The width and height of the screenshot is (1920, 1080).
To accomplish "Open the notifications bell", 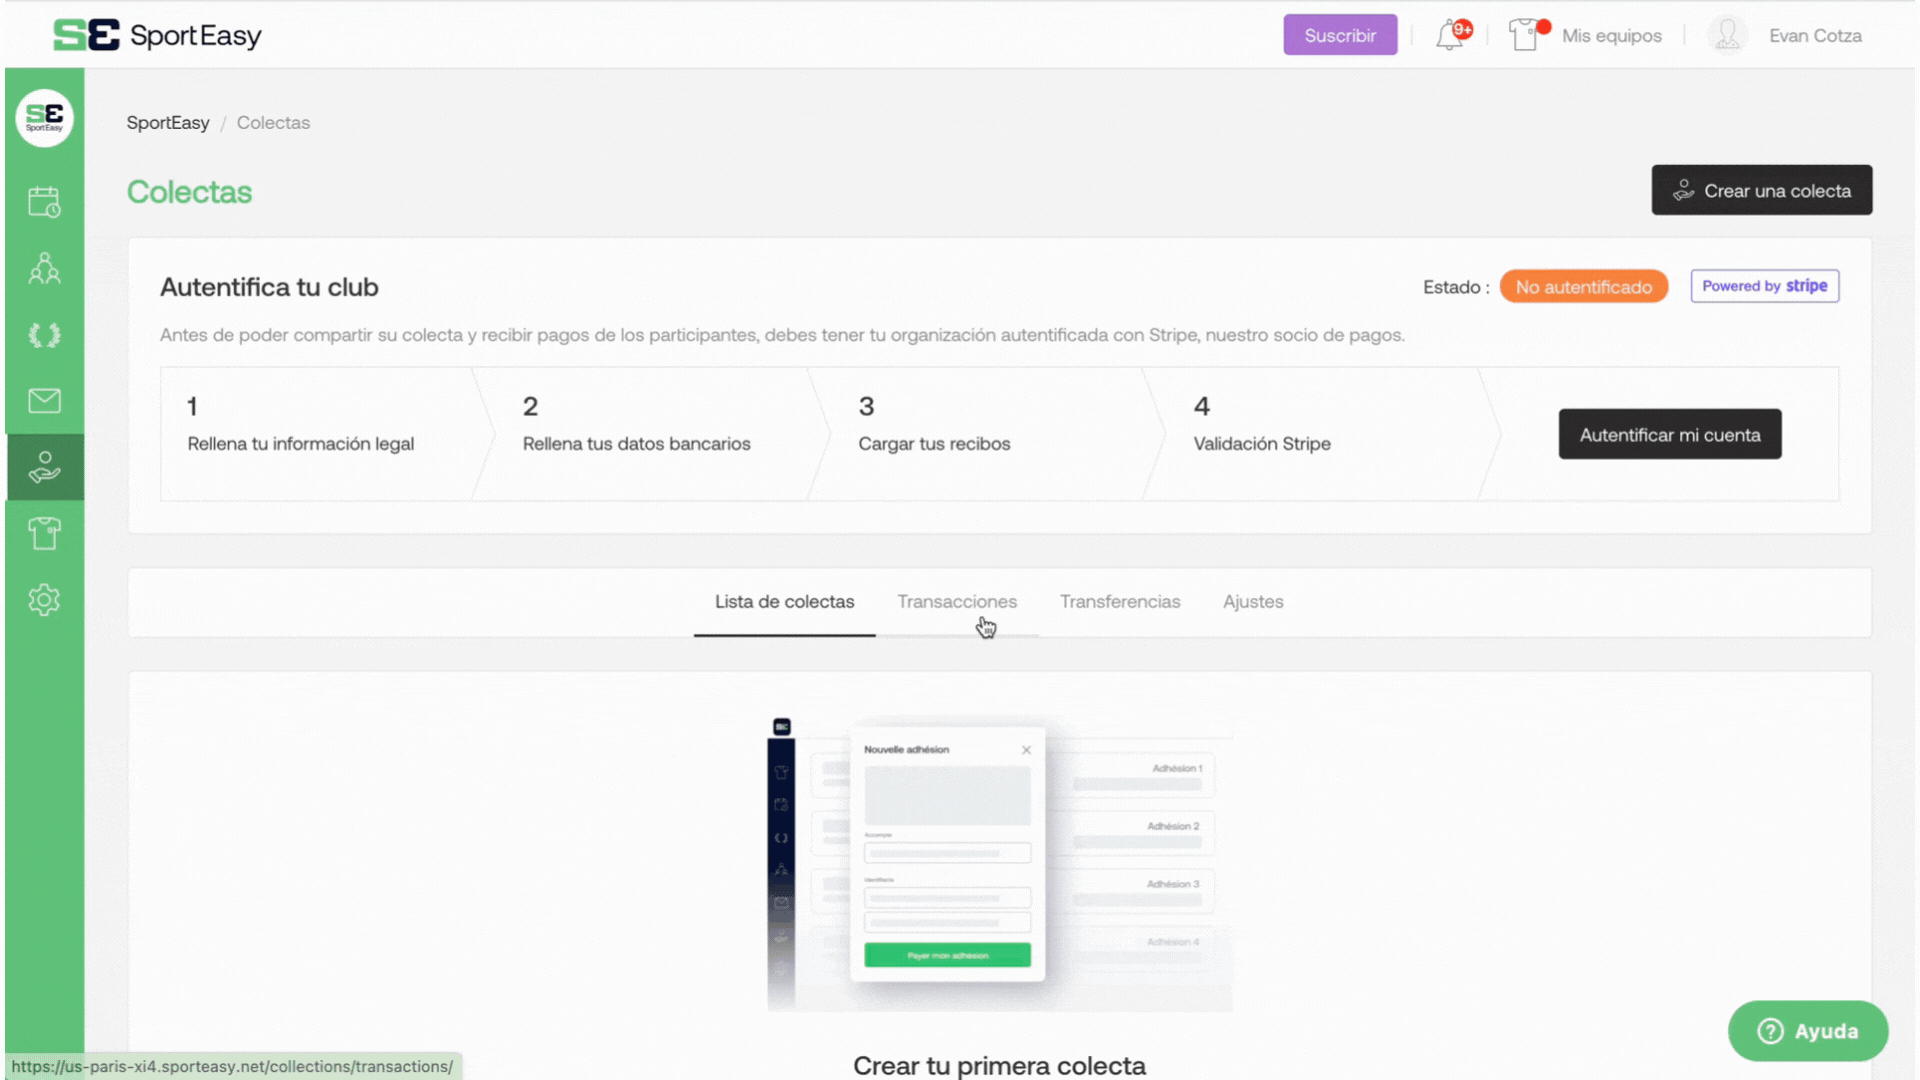I will [1452, 35].
